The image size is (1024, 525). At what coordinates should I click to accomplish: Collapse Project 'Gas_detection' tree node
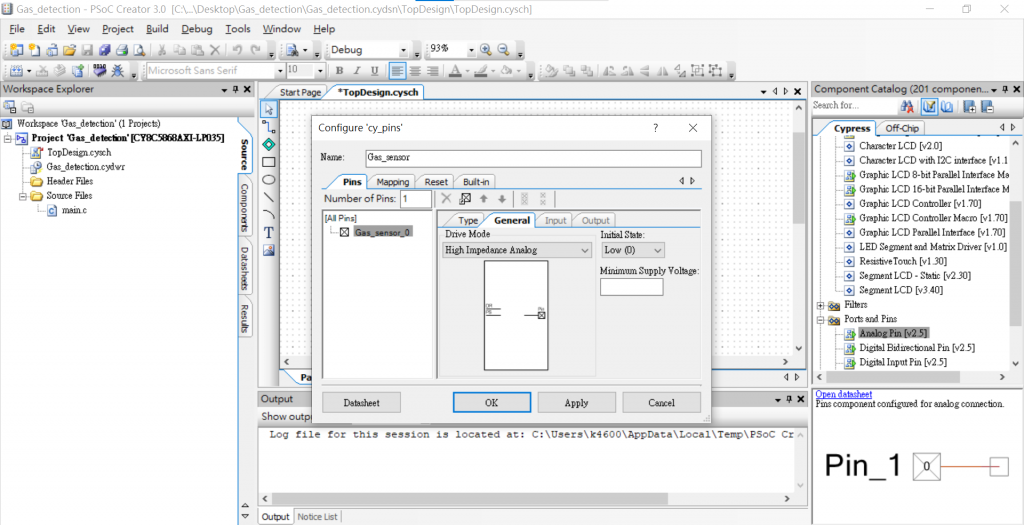coord(7,138)
